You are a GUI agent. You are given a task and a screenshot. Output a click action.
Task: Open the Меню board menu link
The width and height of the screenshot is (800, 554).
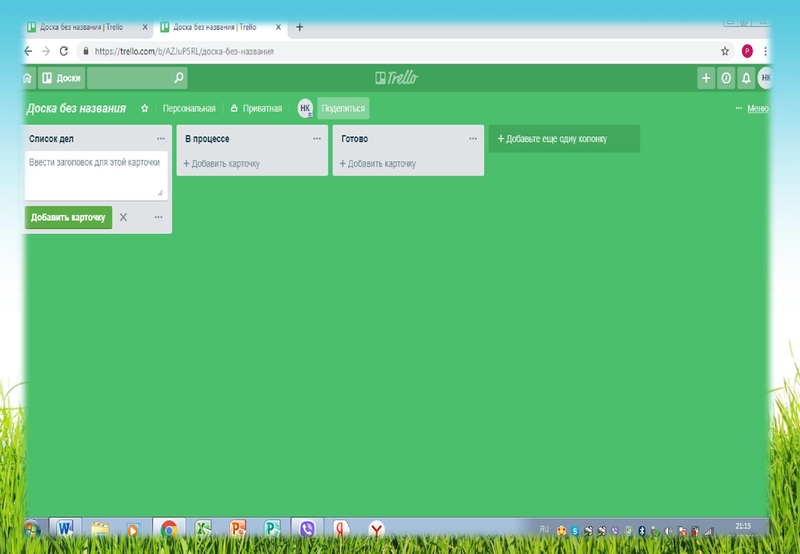point(757,108)
